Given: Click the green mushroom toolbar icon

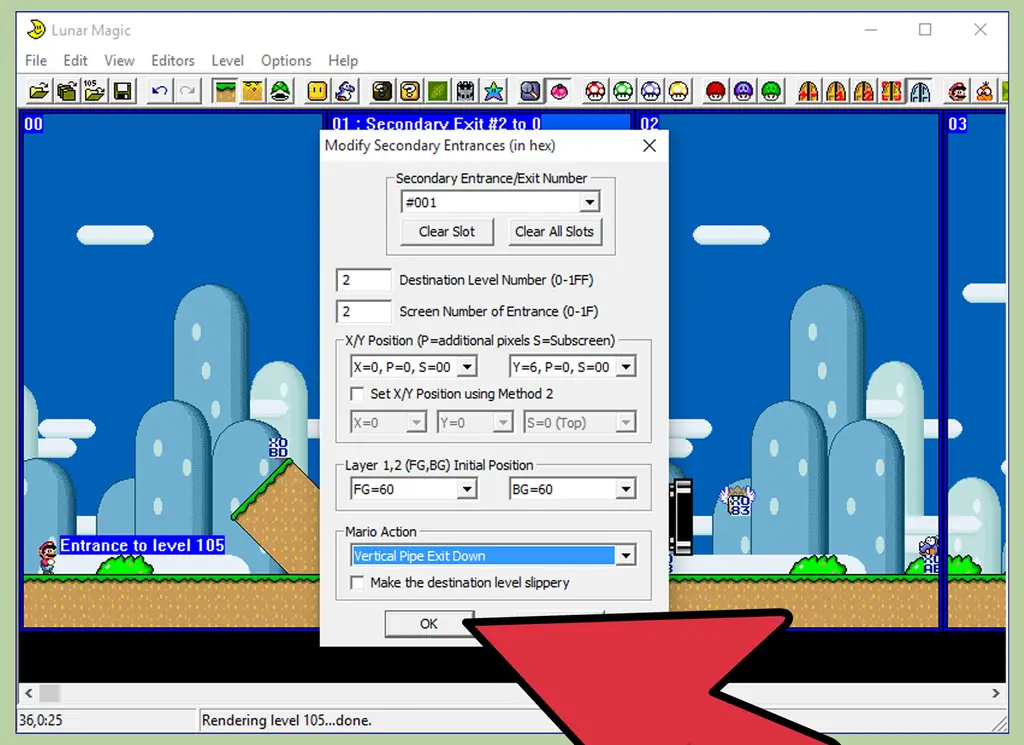Looking at the screenshot, I should point(623,91).
